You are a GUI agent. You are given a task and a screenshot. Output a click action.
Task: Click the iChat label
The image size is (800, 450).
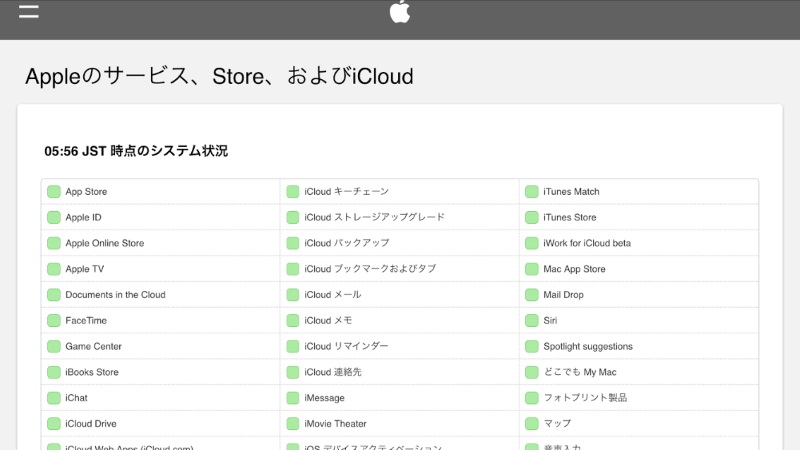pos(77,398)
